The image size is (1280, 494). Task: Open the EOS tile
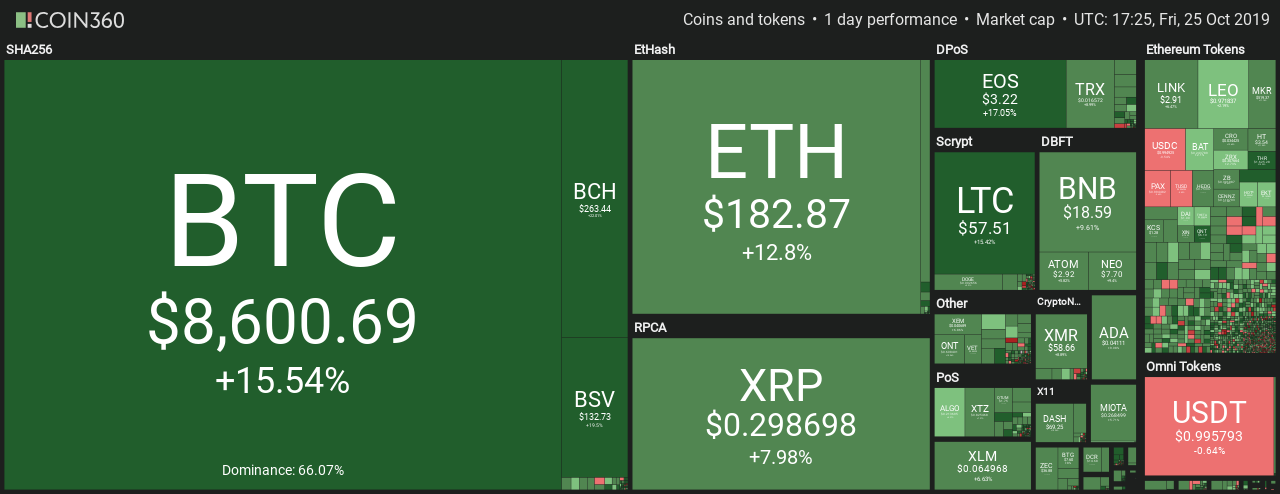pos(1000,93)
